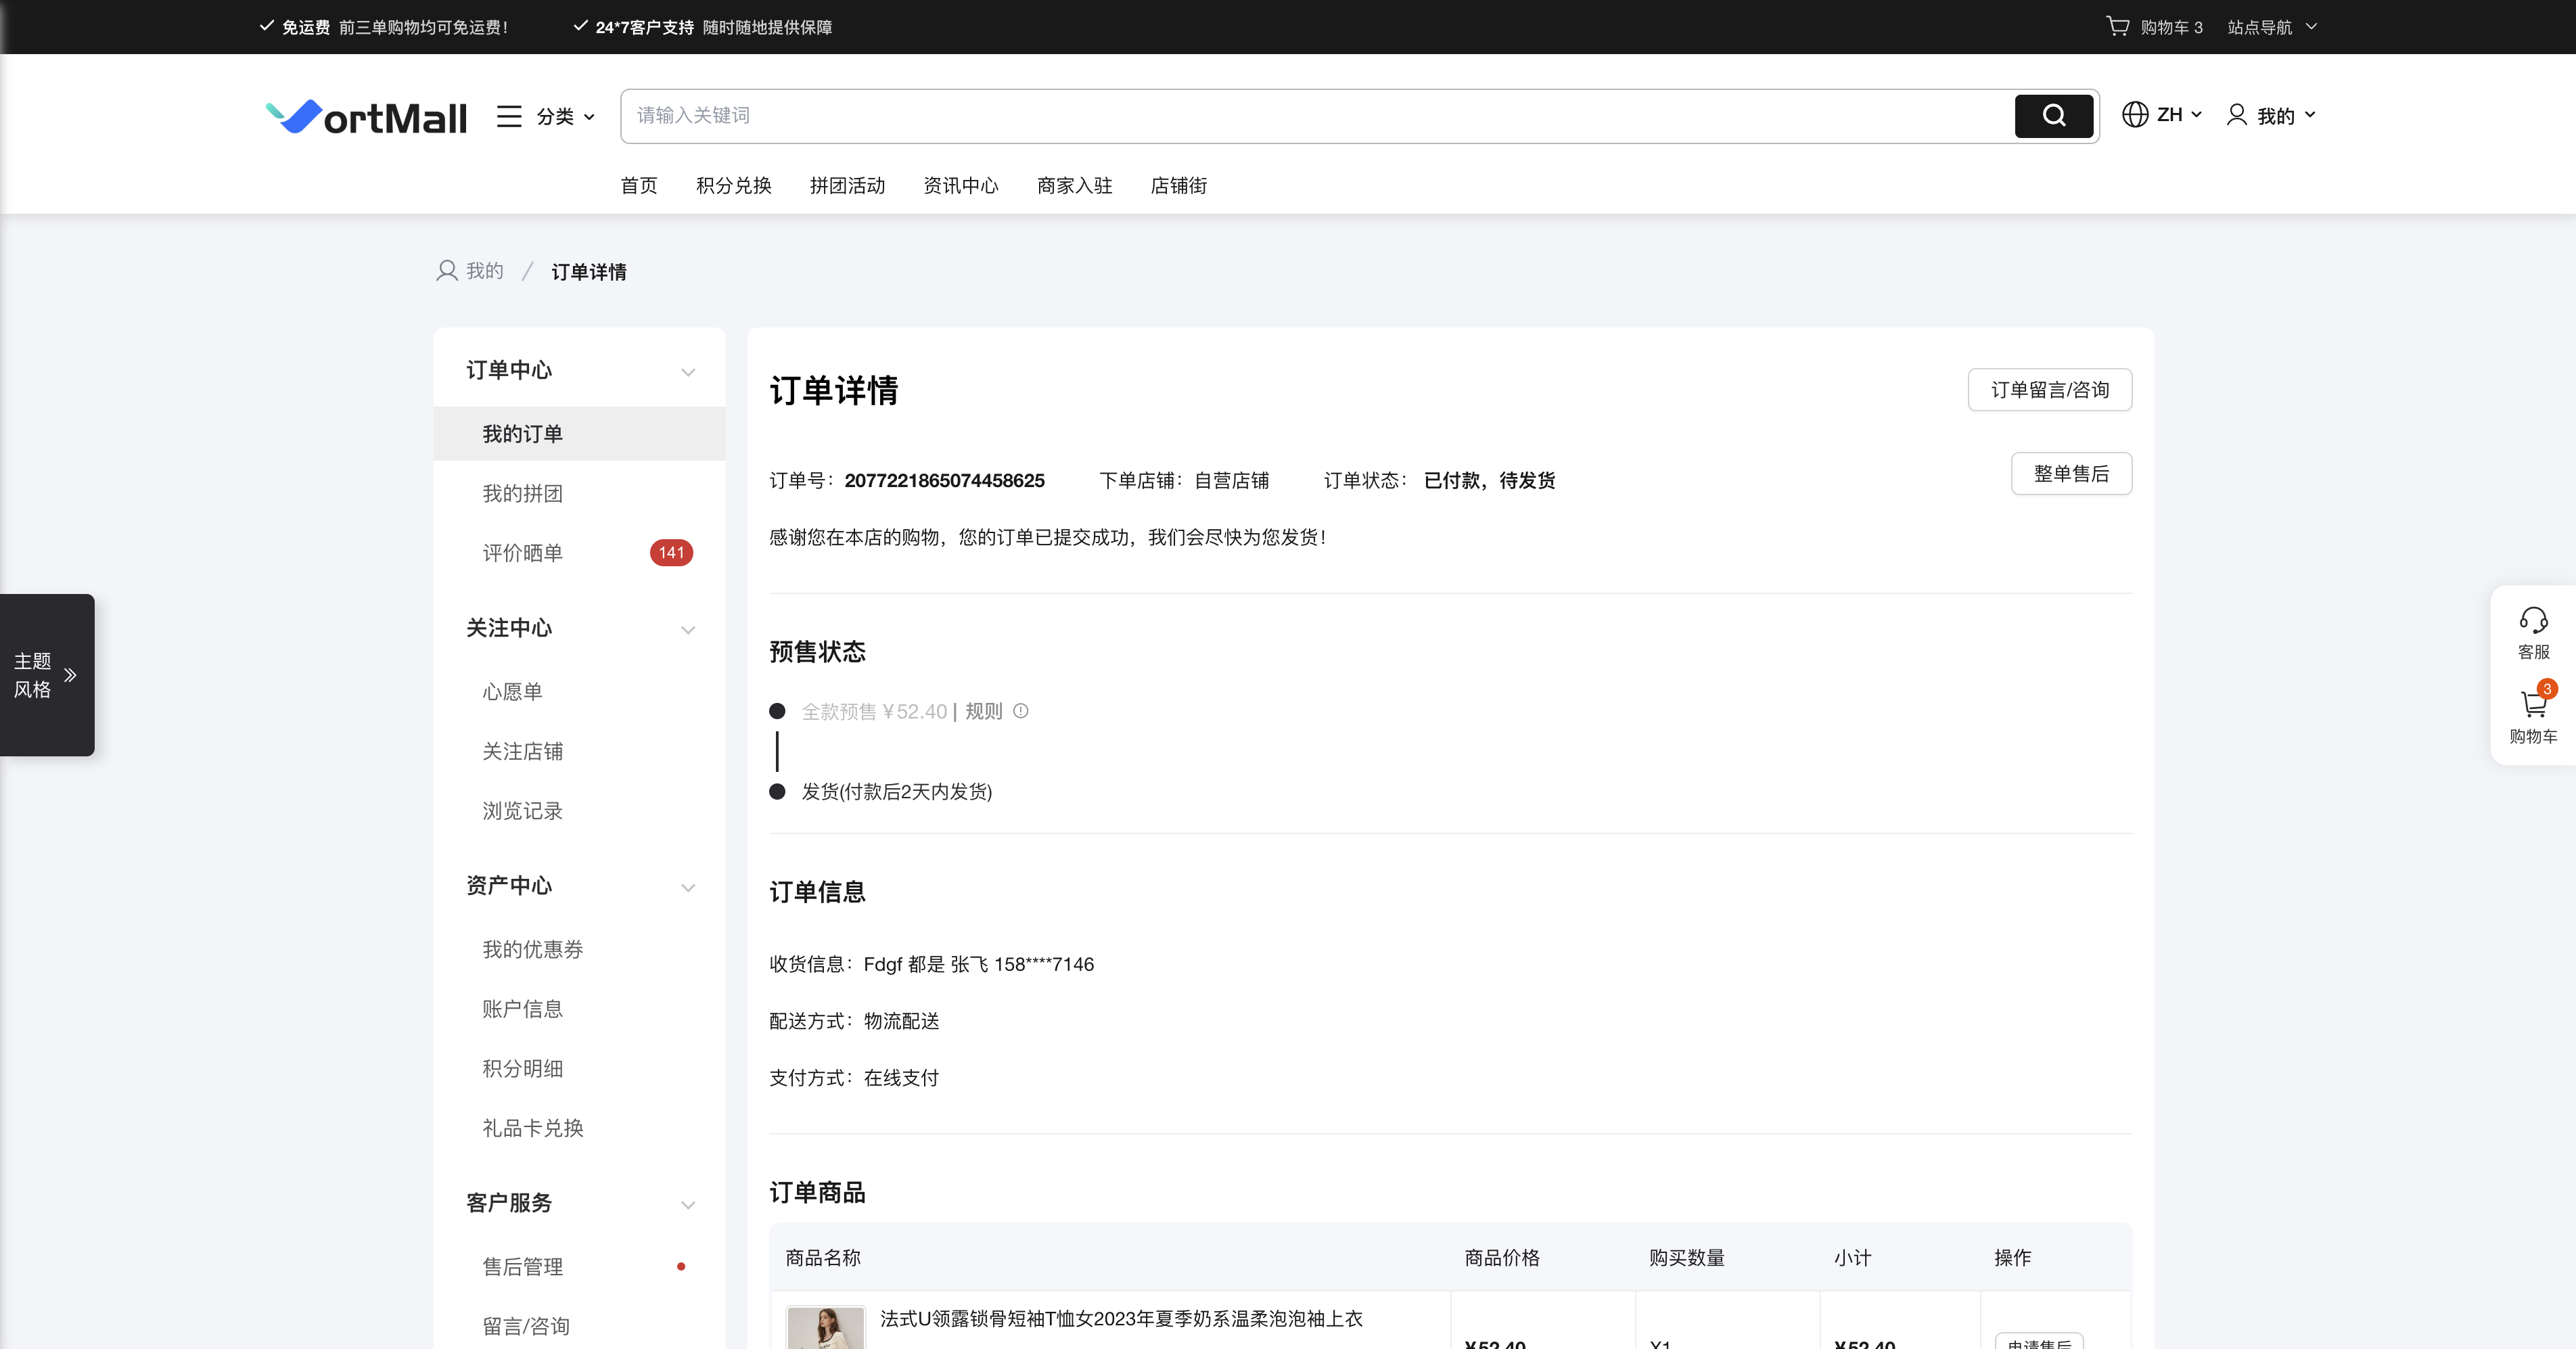Click the 自营店铺 store name
This screenshot has height=1349, width=2576.
(x=1231, y=481)
